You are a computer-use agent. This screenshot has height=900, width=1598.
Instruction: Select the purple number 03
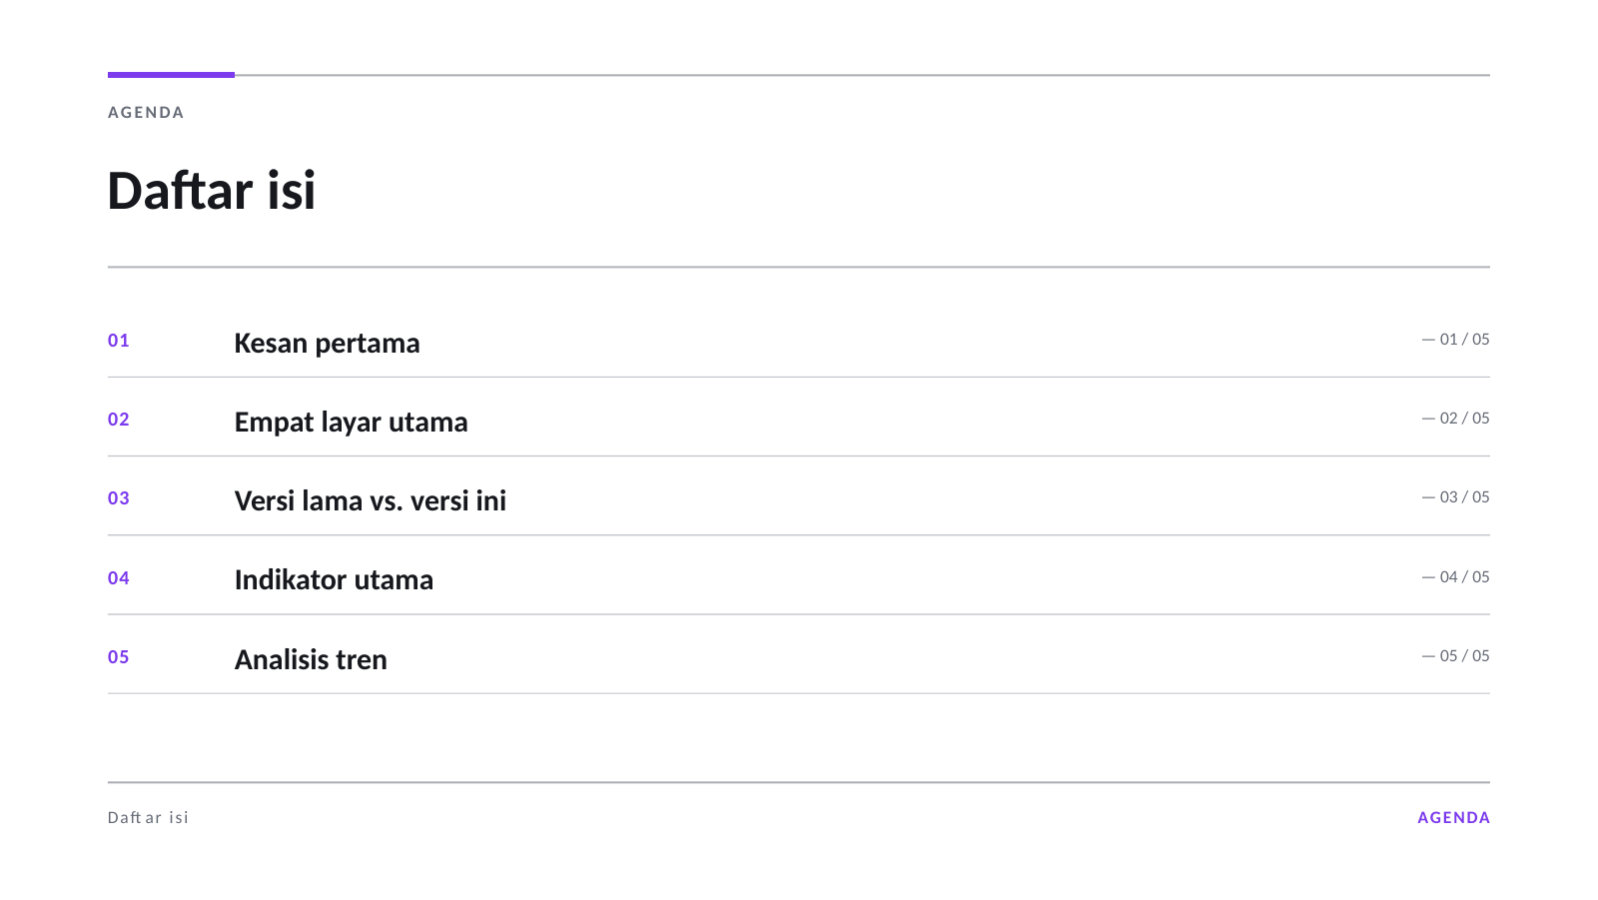click(119, 498)
